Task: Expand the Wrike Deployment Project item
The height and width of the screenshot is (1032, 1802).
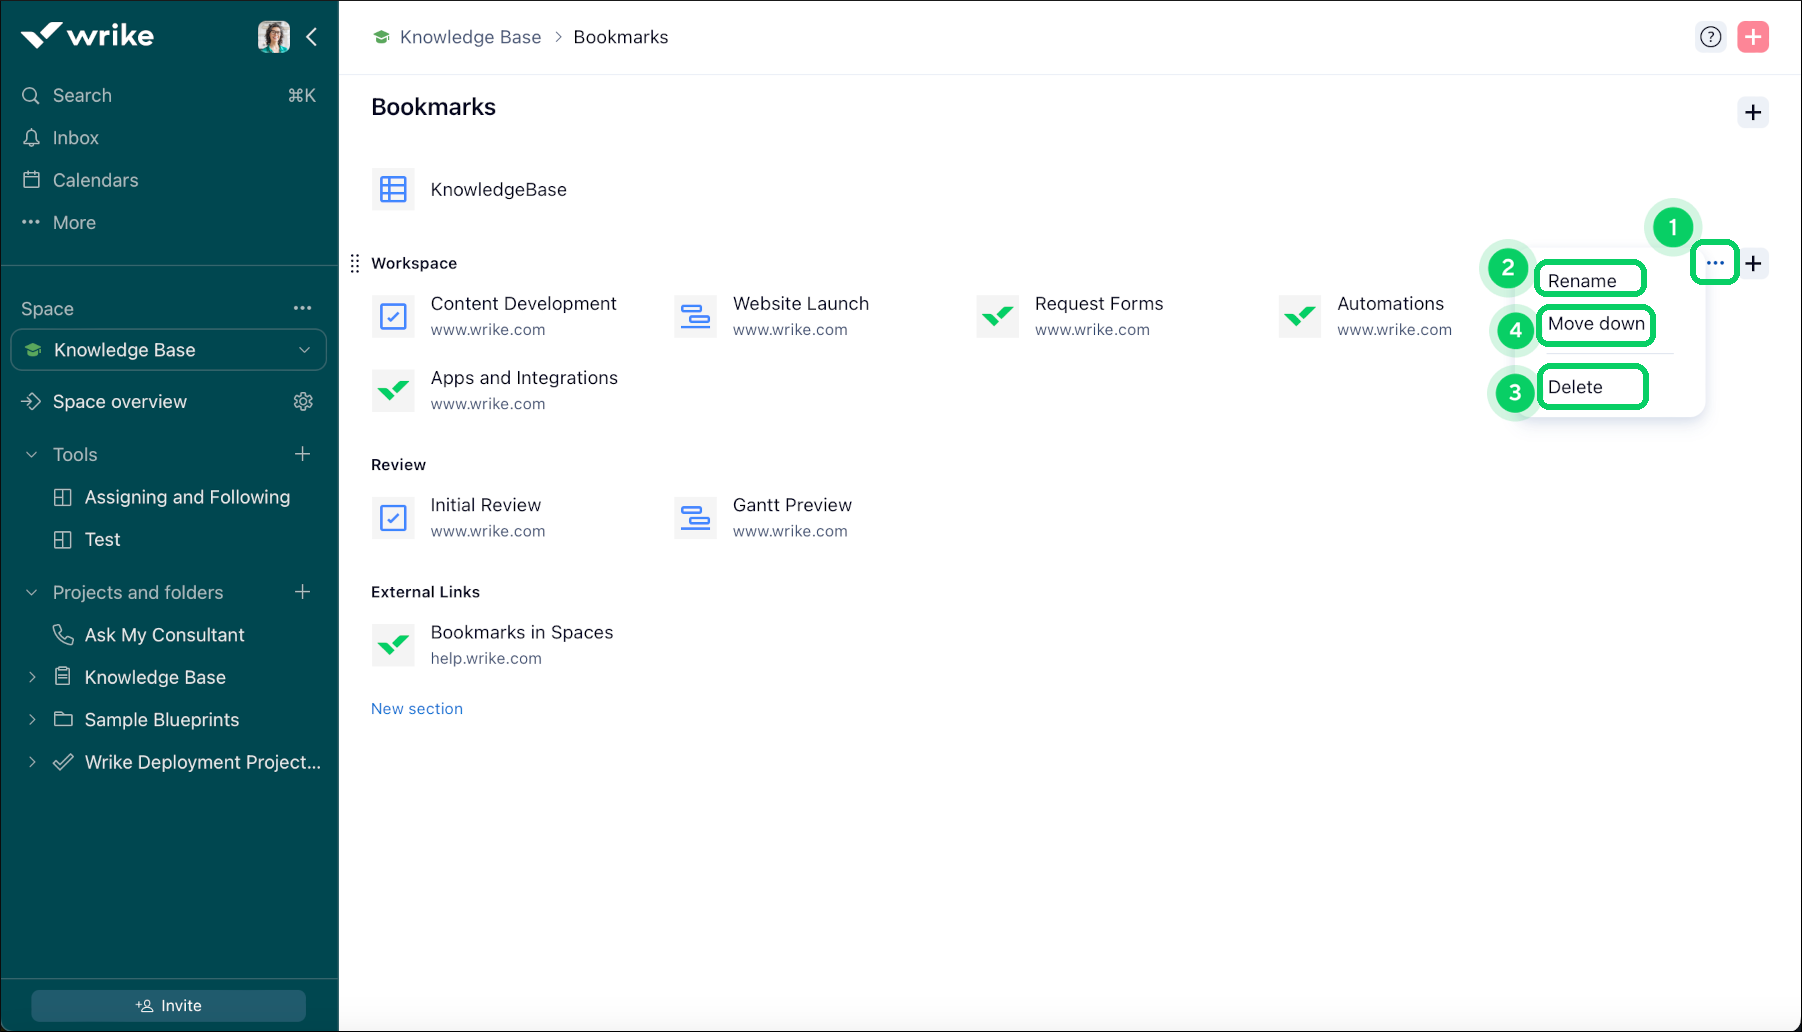Action: click(32, 761)
